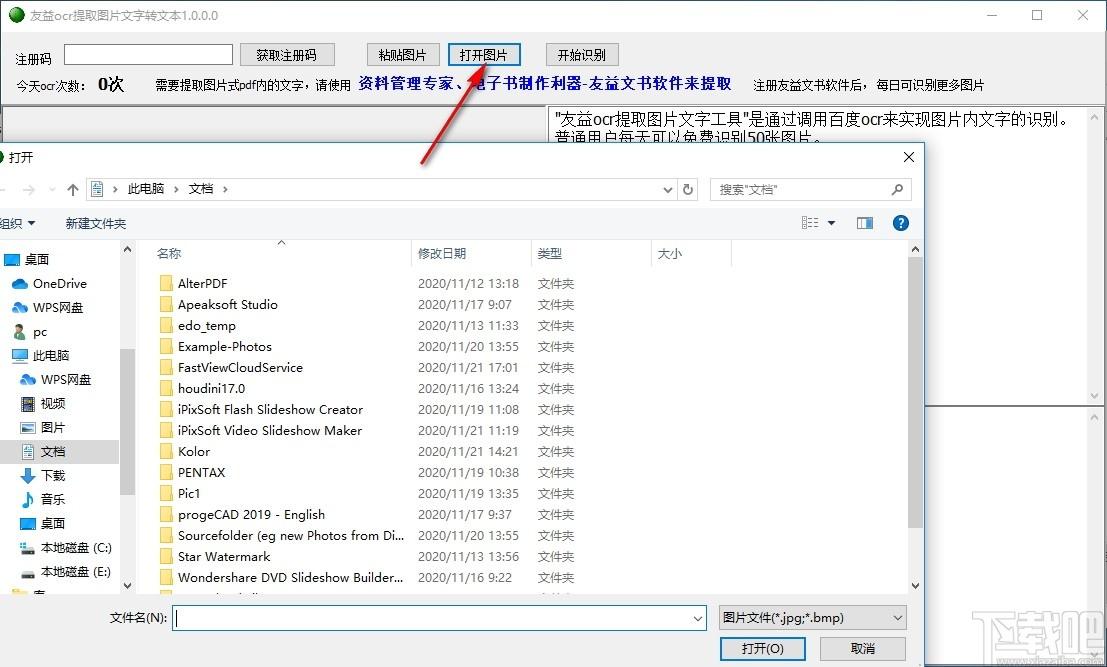Image resolution: width=1107 pixels, height=667 pixels.
Task: Focus the 注册码 input field
Action: tap(148, 54)
